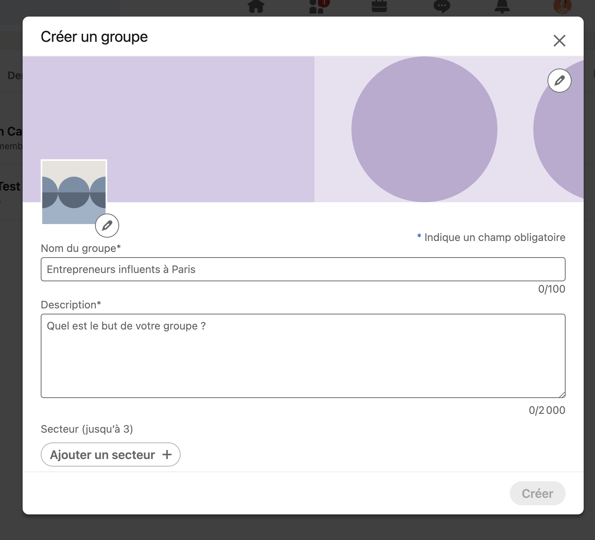This screenshot has height=540, width=595.
Task: Click the cover banner image
Action: (303, 129)
